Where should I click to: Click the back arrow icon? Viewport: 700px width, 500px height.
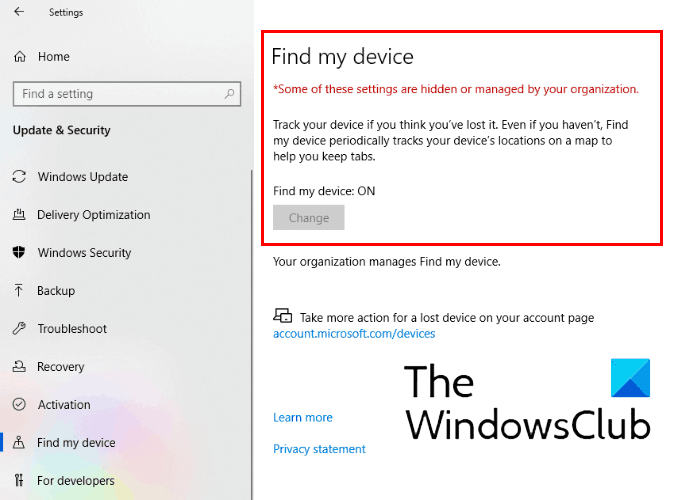click(x=19, y=12)
